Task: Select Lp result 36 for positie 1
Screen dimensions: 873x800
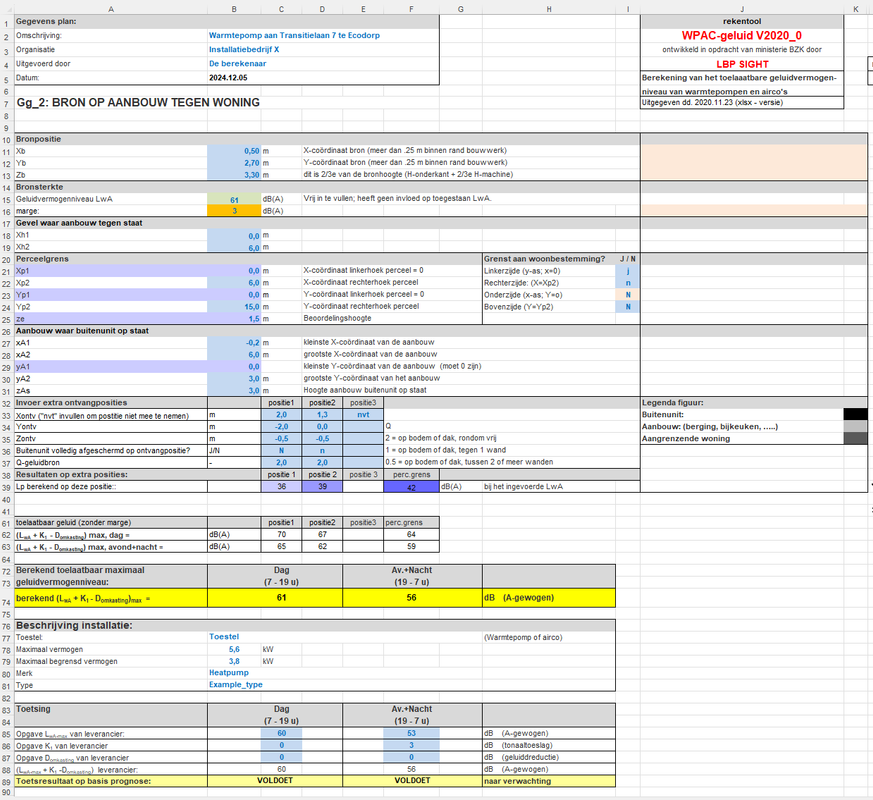Action: pyautogui.click(x=281, y=487)
